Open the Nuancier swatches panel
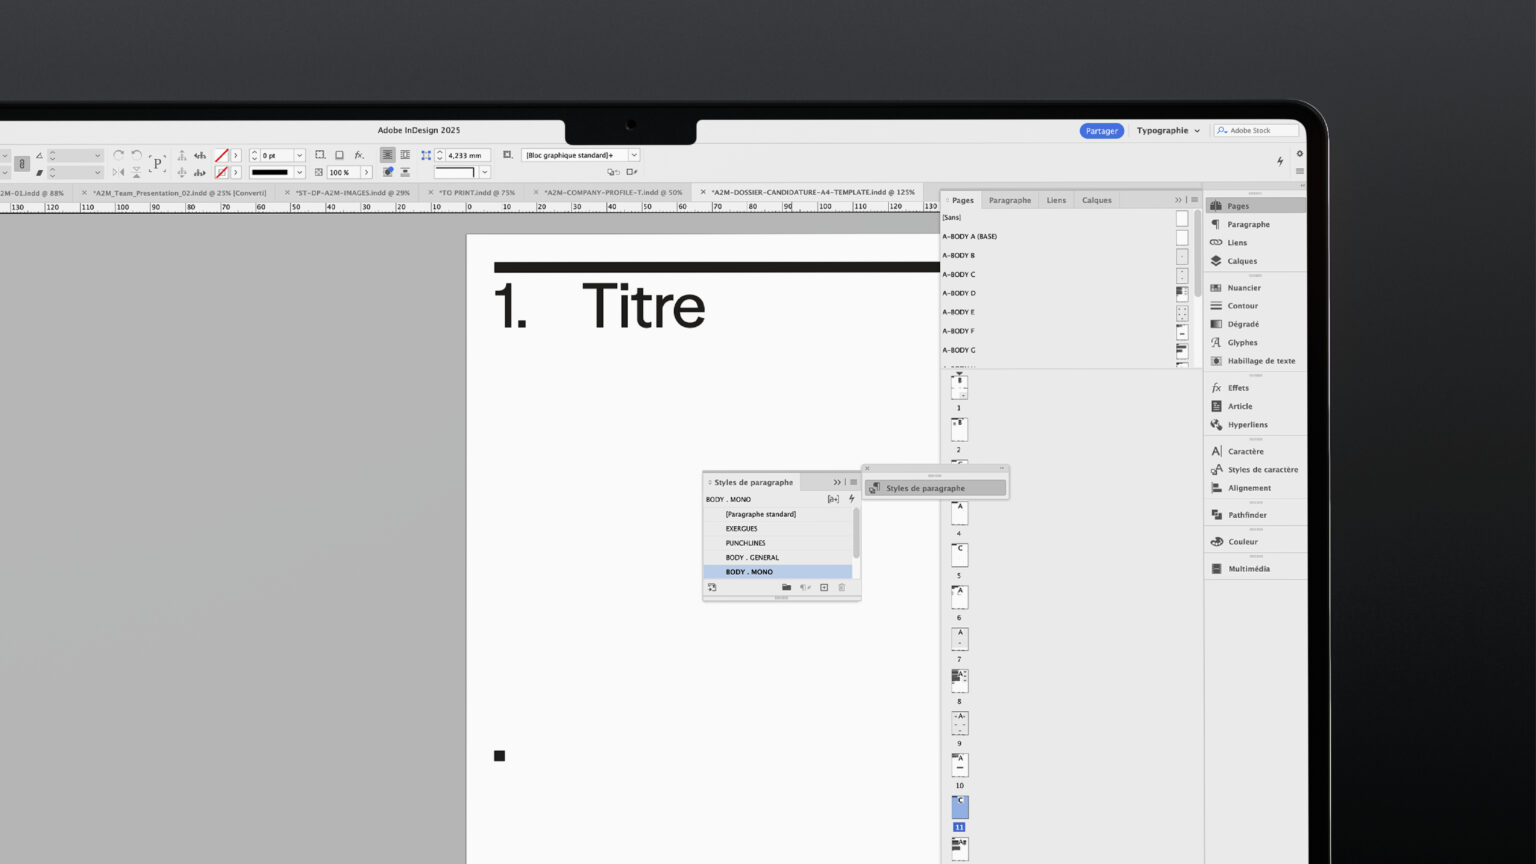The image size is (1536, 864). 1243,288
